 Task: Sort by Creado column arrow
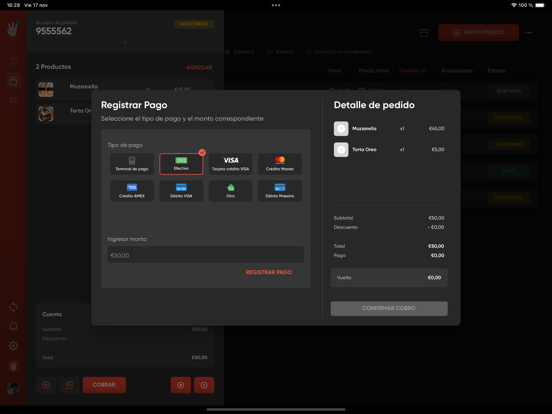(x=424, y=71)
